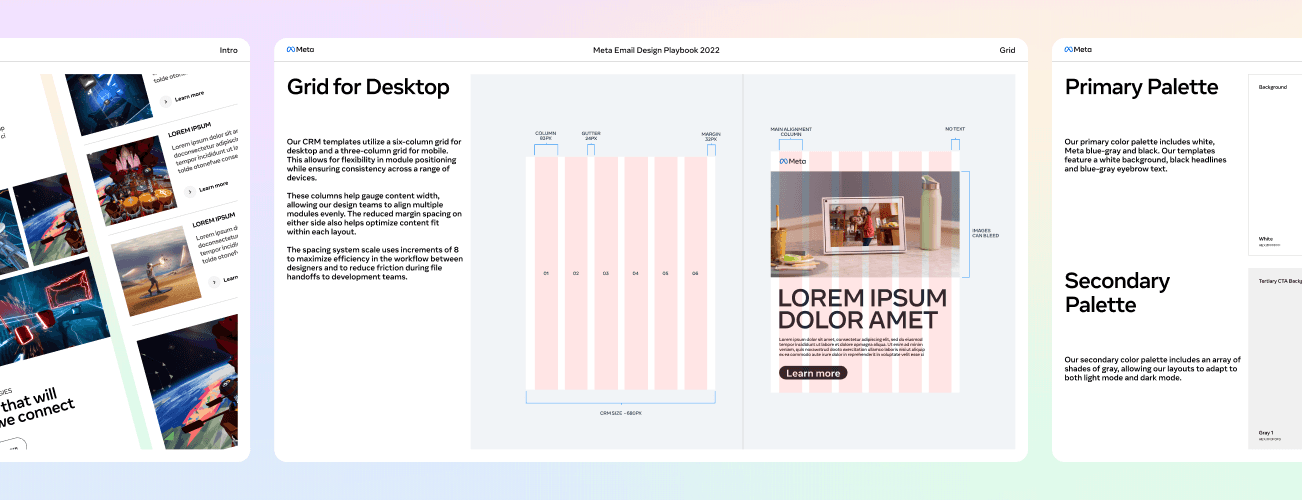Image resolution: width=1302 pixels, height=500 pixels.
Task: Select the 'Grid for Desktop' heading
Action: (368, 87)
